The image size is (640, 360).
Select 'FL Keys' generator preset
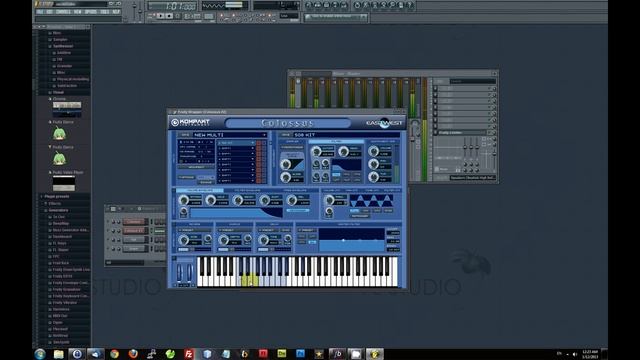[59, 243]
